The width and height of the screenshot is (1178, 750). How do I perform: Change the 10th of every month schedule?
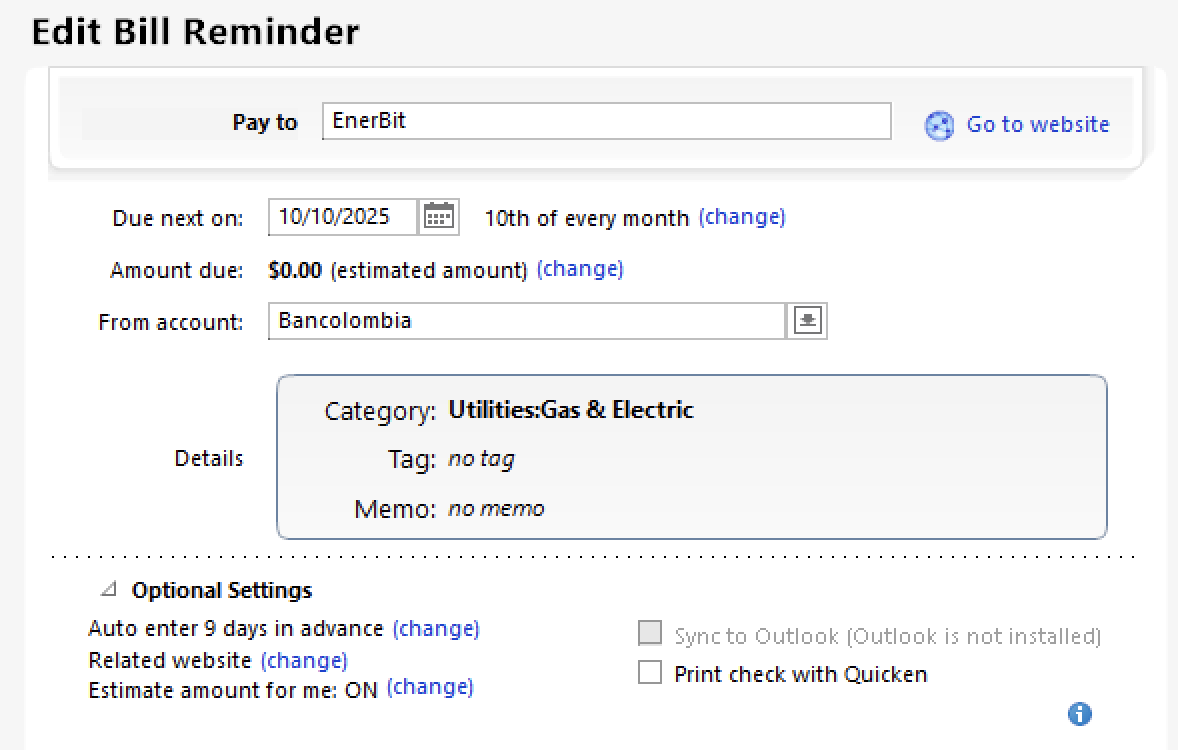tap(741, 216)
